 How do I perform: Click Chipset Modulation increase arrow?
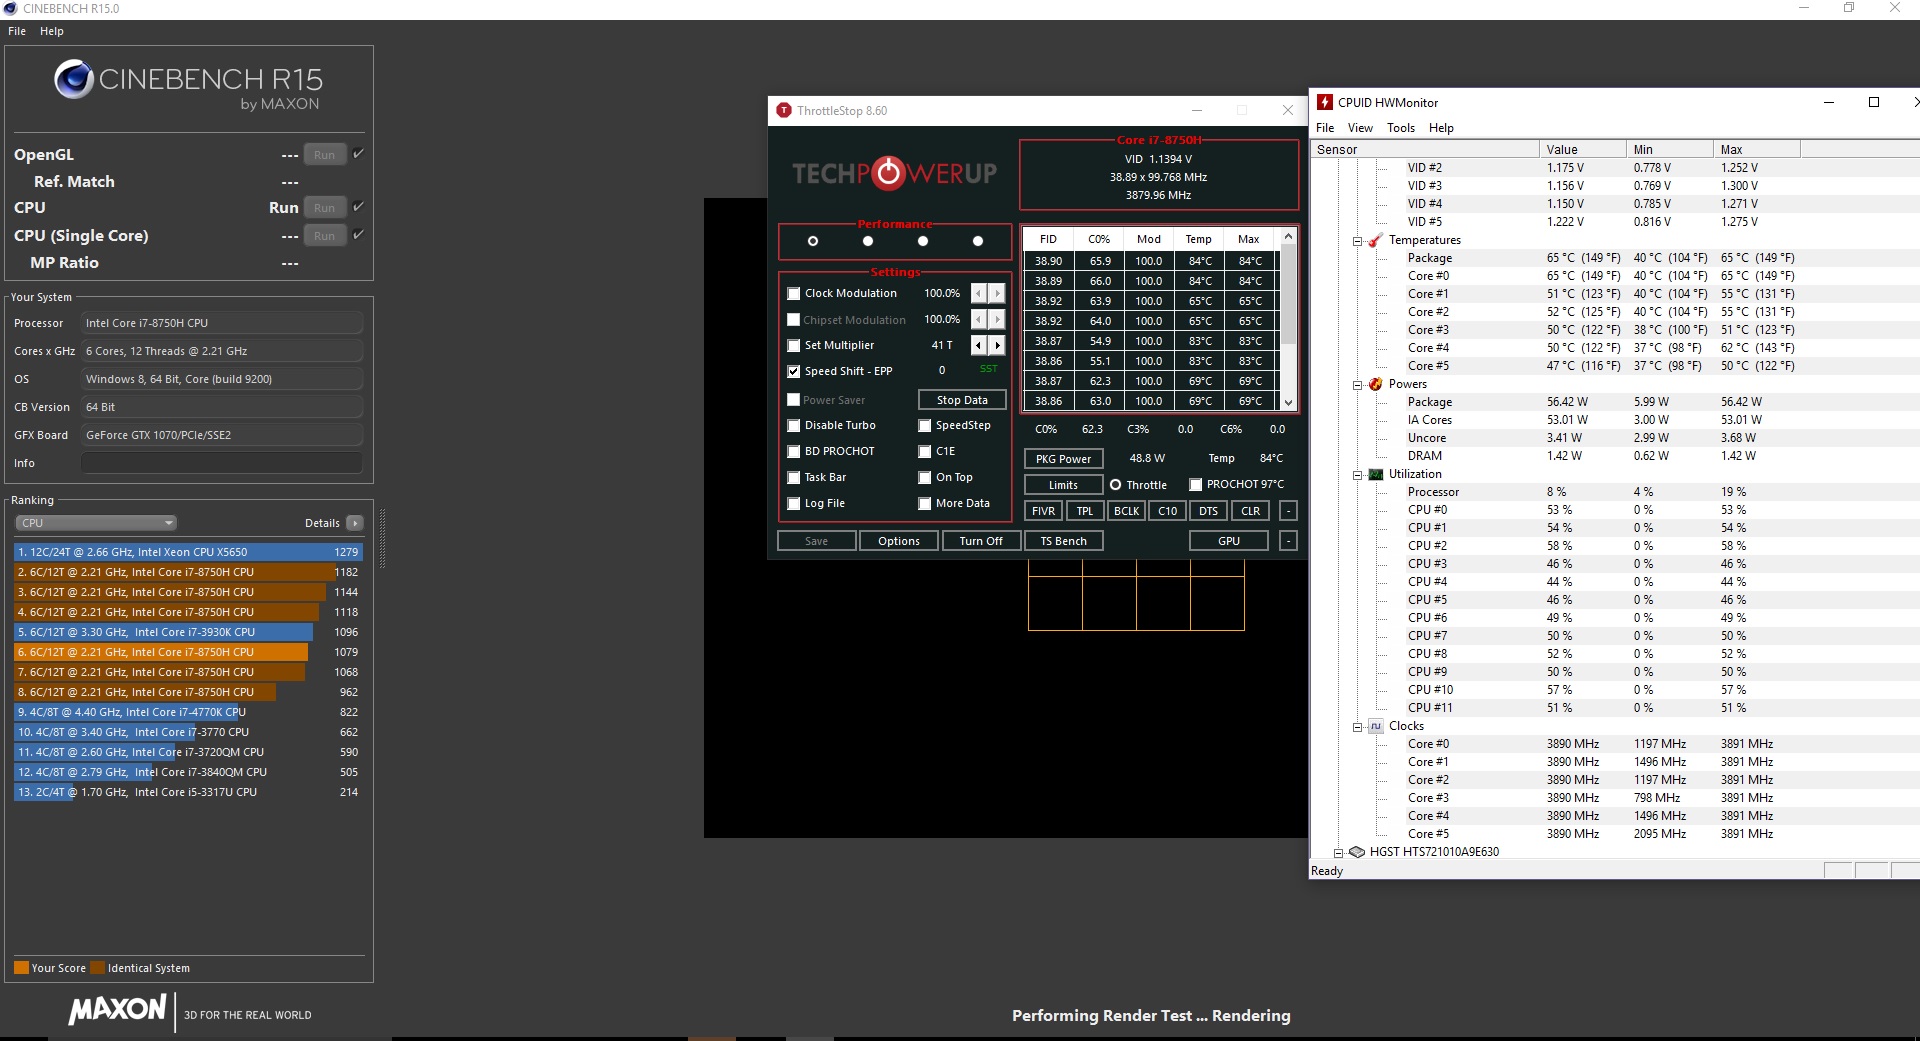point(997,319)
